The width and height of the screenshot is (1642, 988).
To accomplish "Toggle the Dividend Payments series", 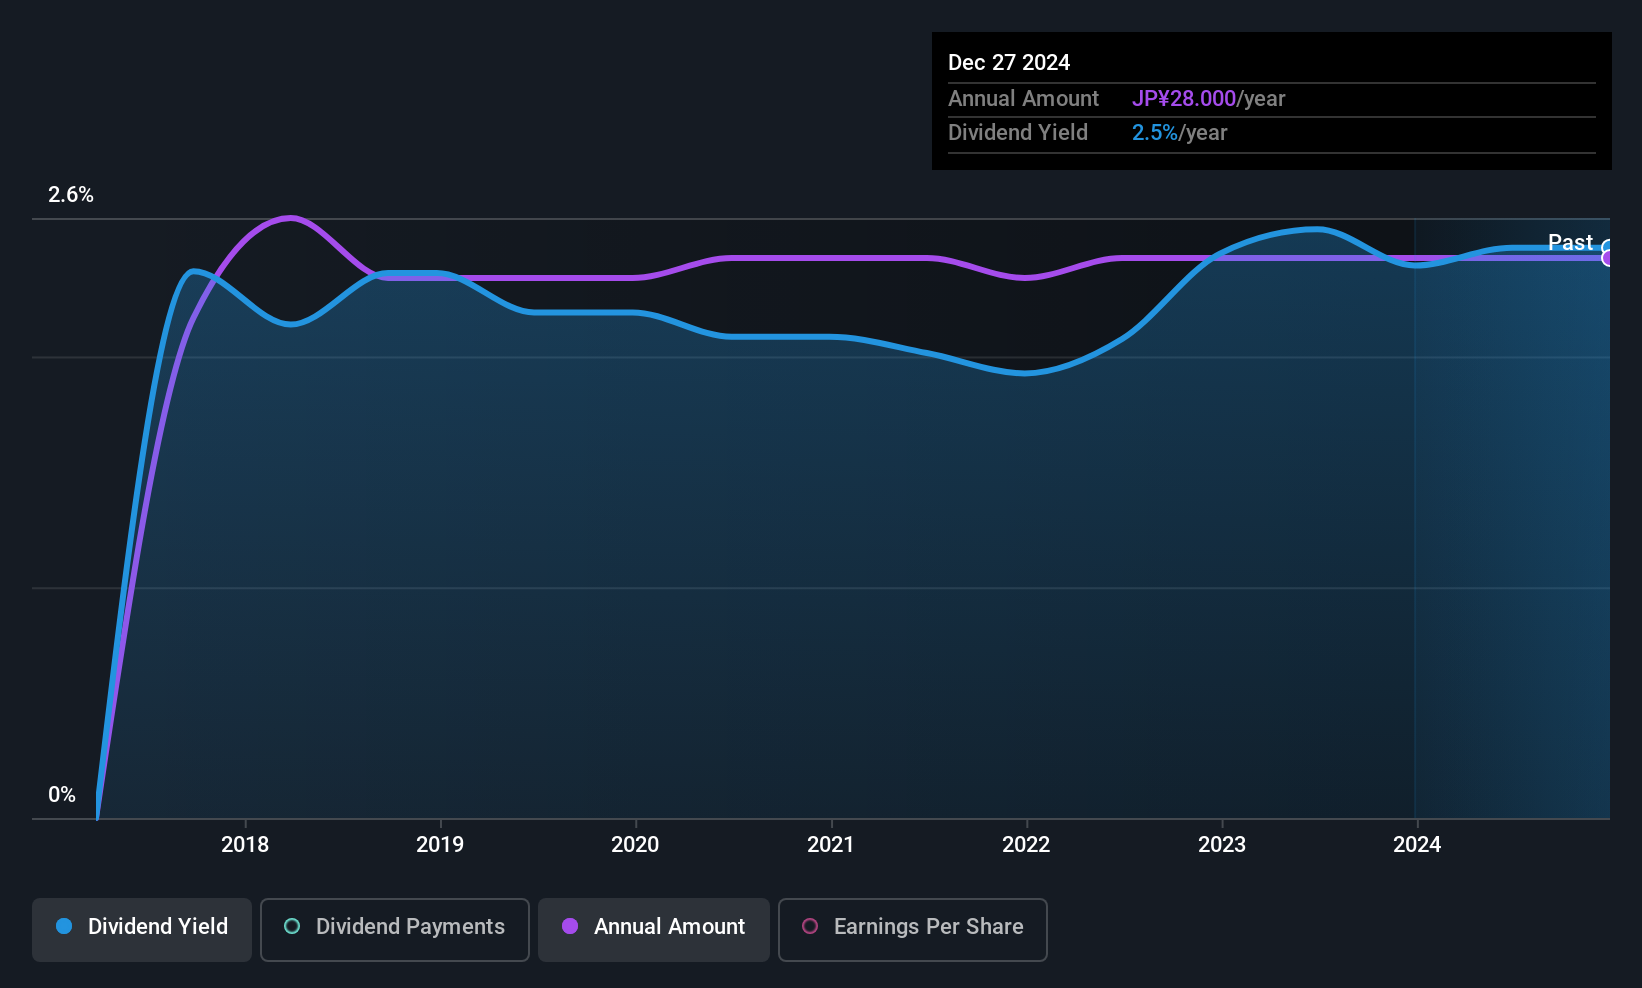I will click(x=395, y=930).
